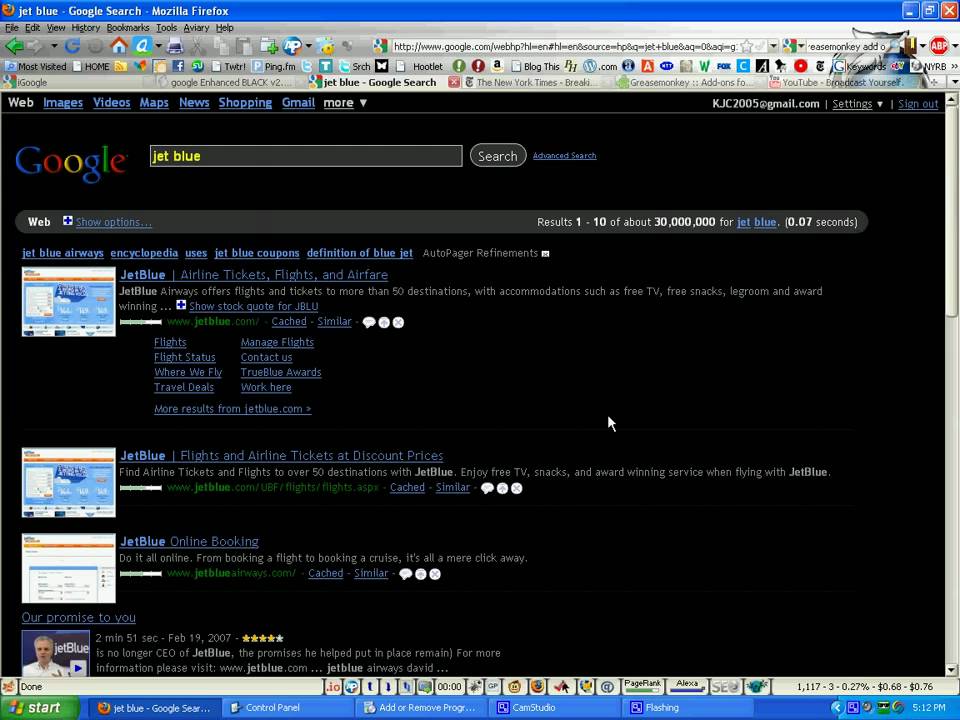Open the Bookmarks menu
The width and height of the screenshot is (960, 720).
128,28
